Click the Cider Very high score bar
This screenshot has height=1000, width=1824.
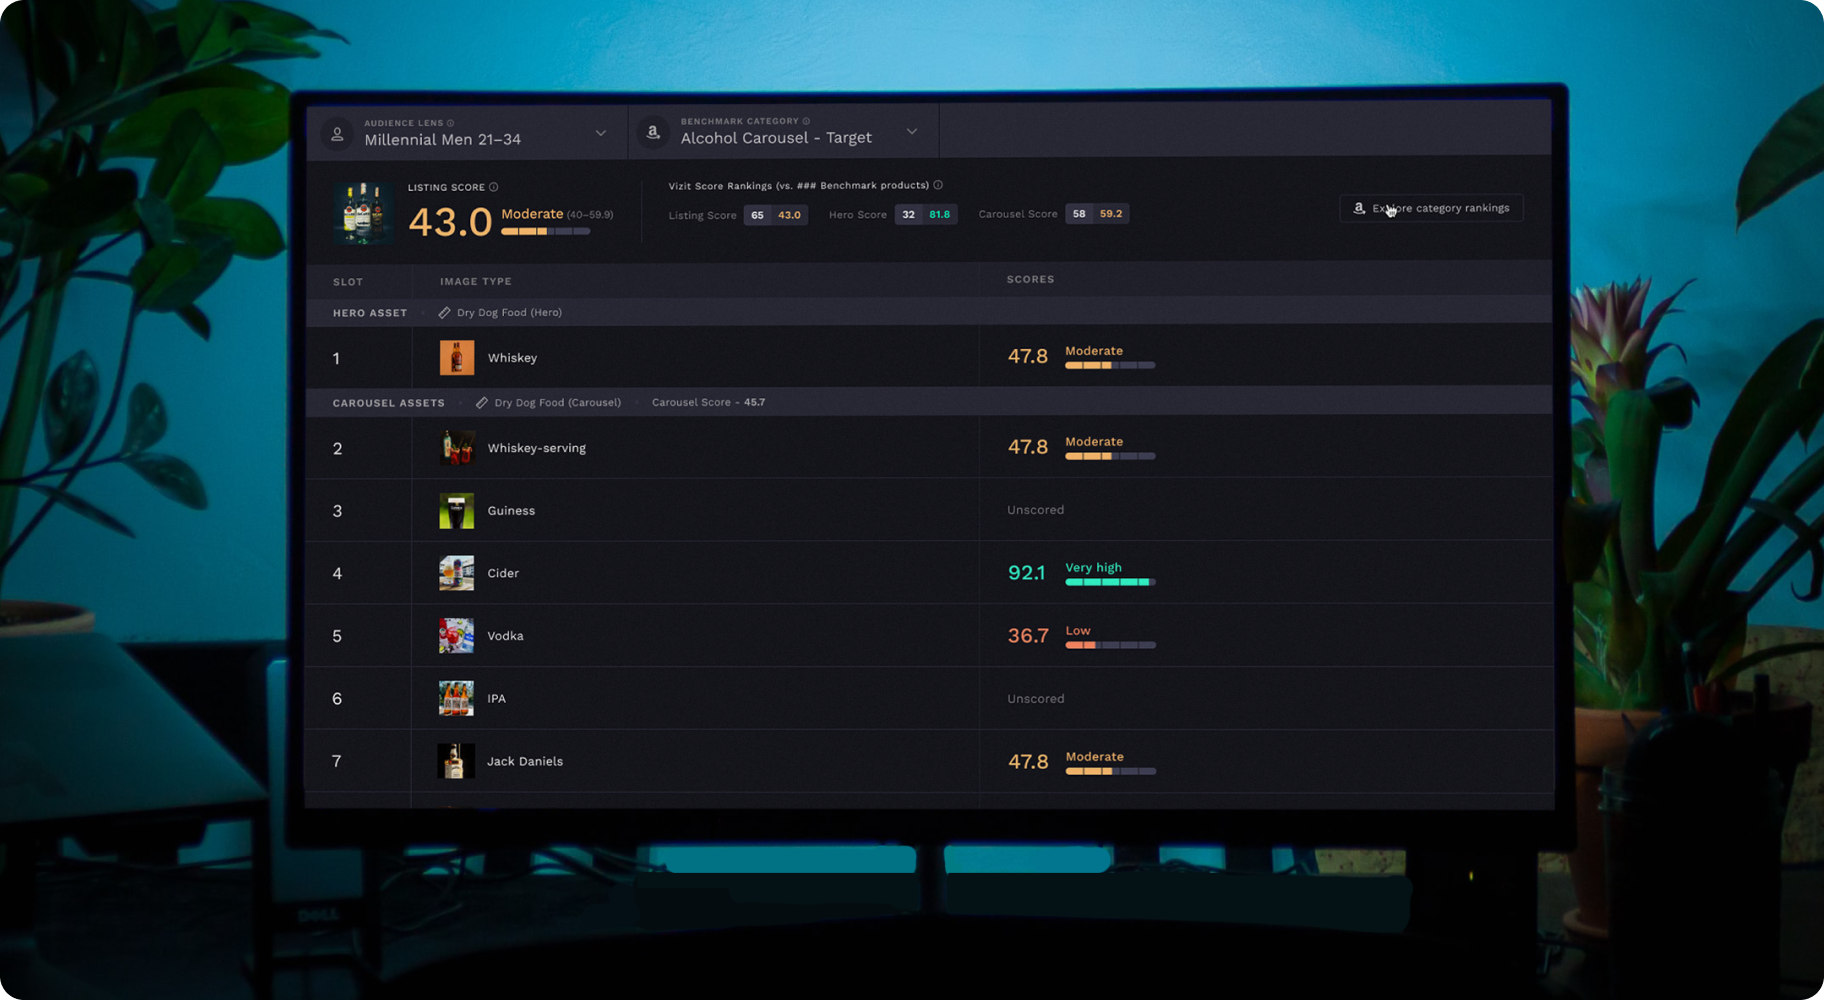click(x=1110, y=582)
